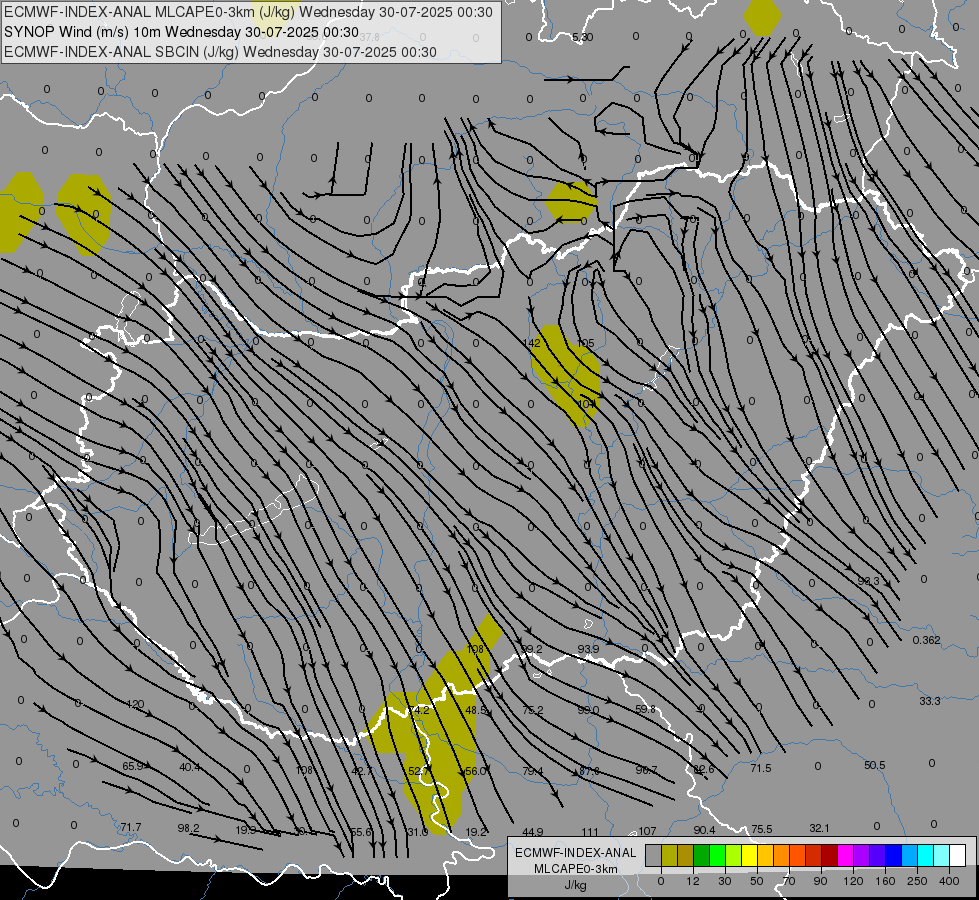Image resolution: width=979 pixels, height=900 pixels.
Task: Select the map value 40.4
Action: coord(190,767)
